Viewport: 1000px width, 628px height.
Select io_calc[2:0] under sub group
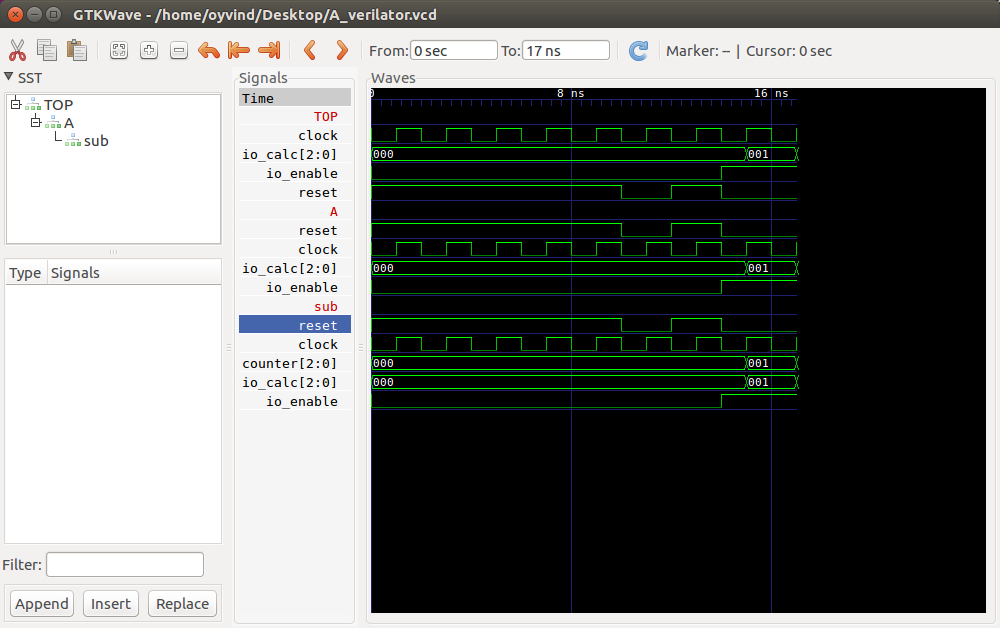[289, 383]
